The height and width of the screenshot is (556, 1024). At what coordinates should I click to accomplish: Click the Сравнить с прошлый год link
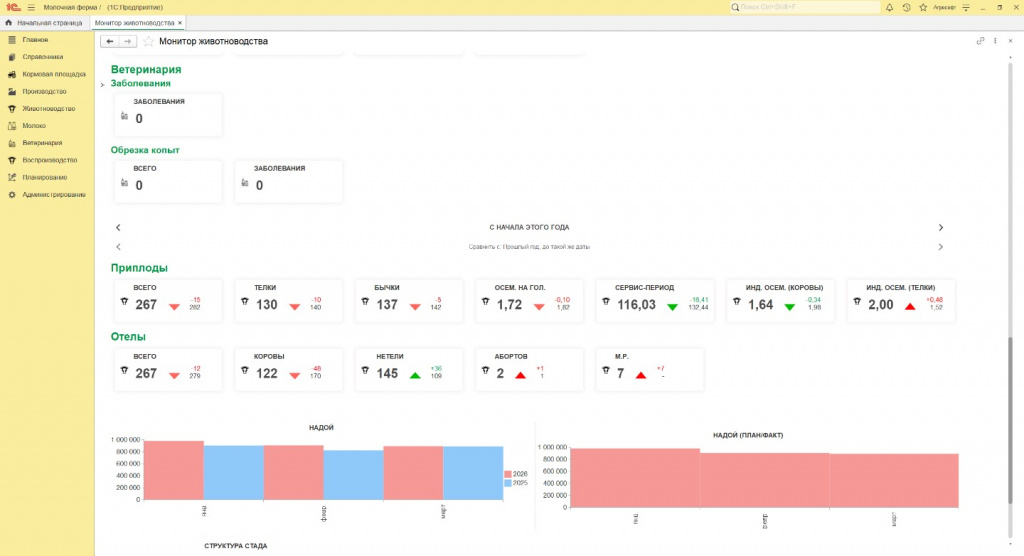(529, 246)
